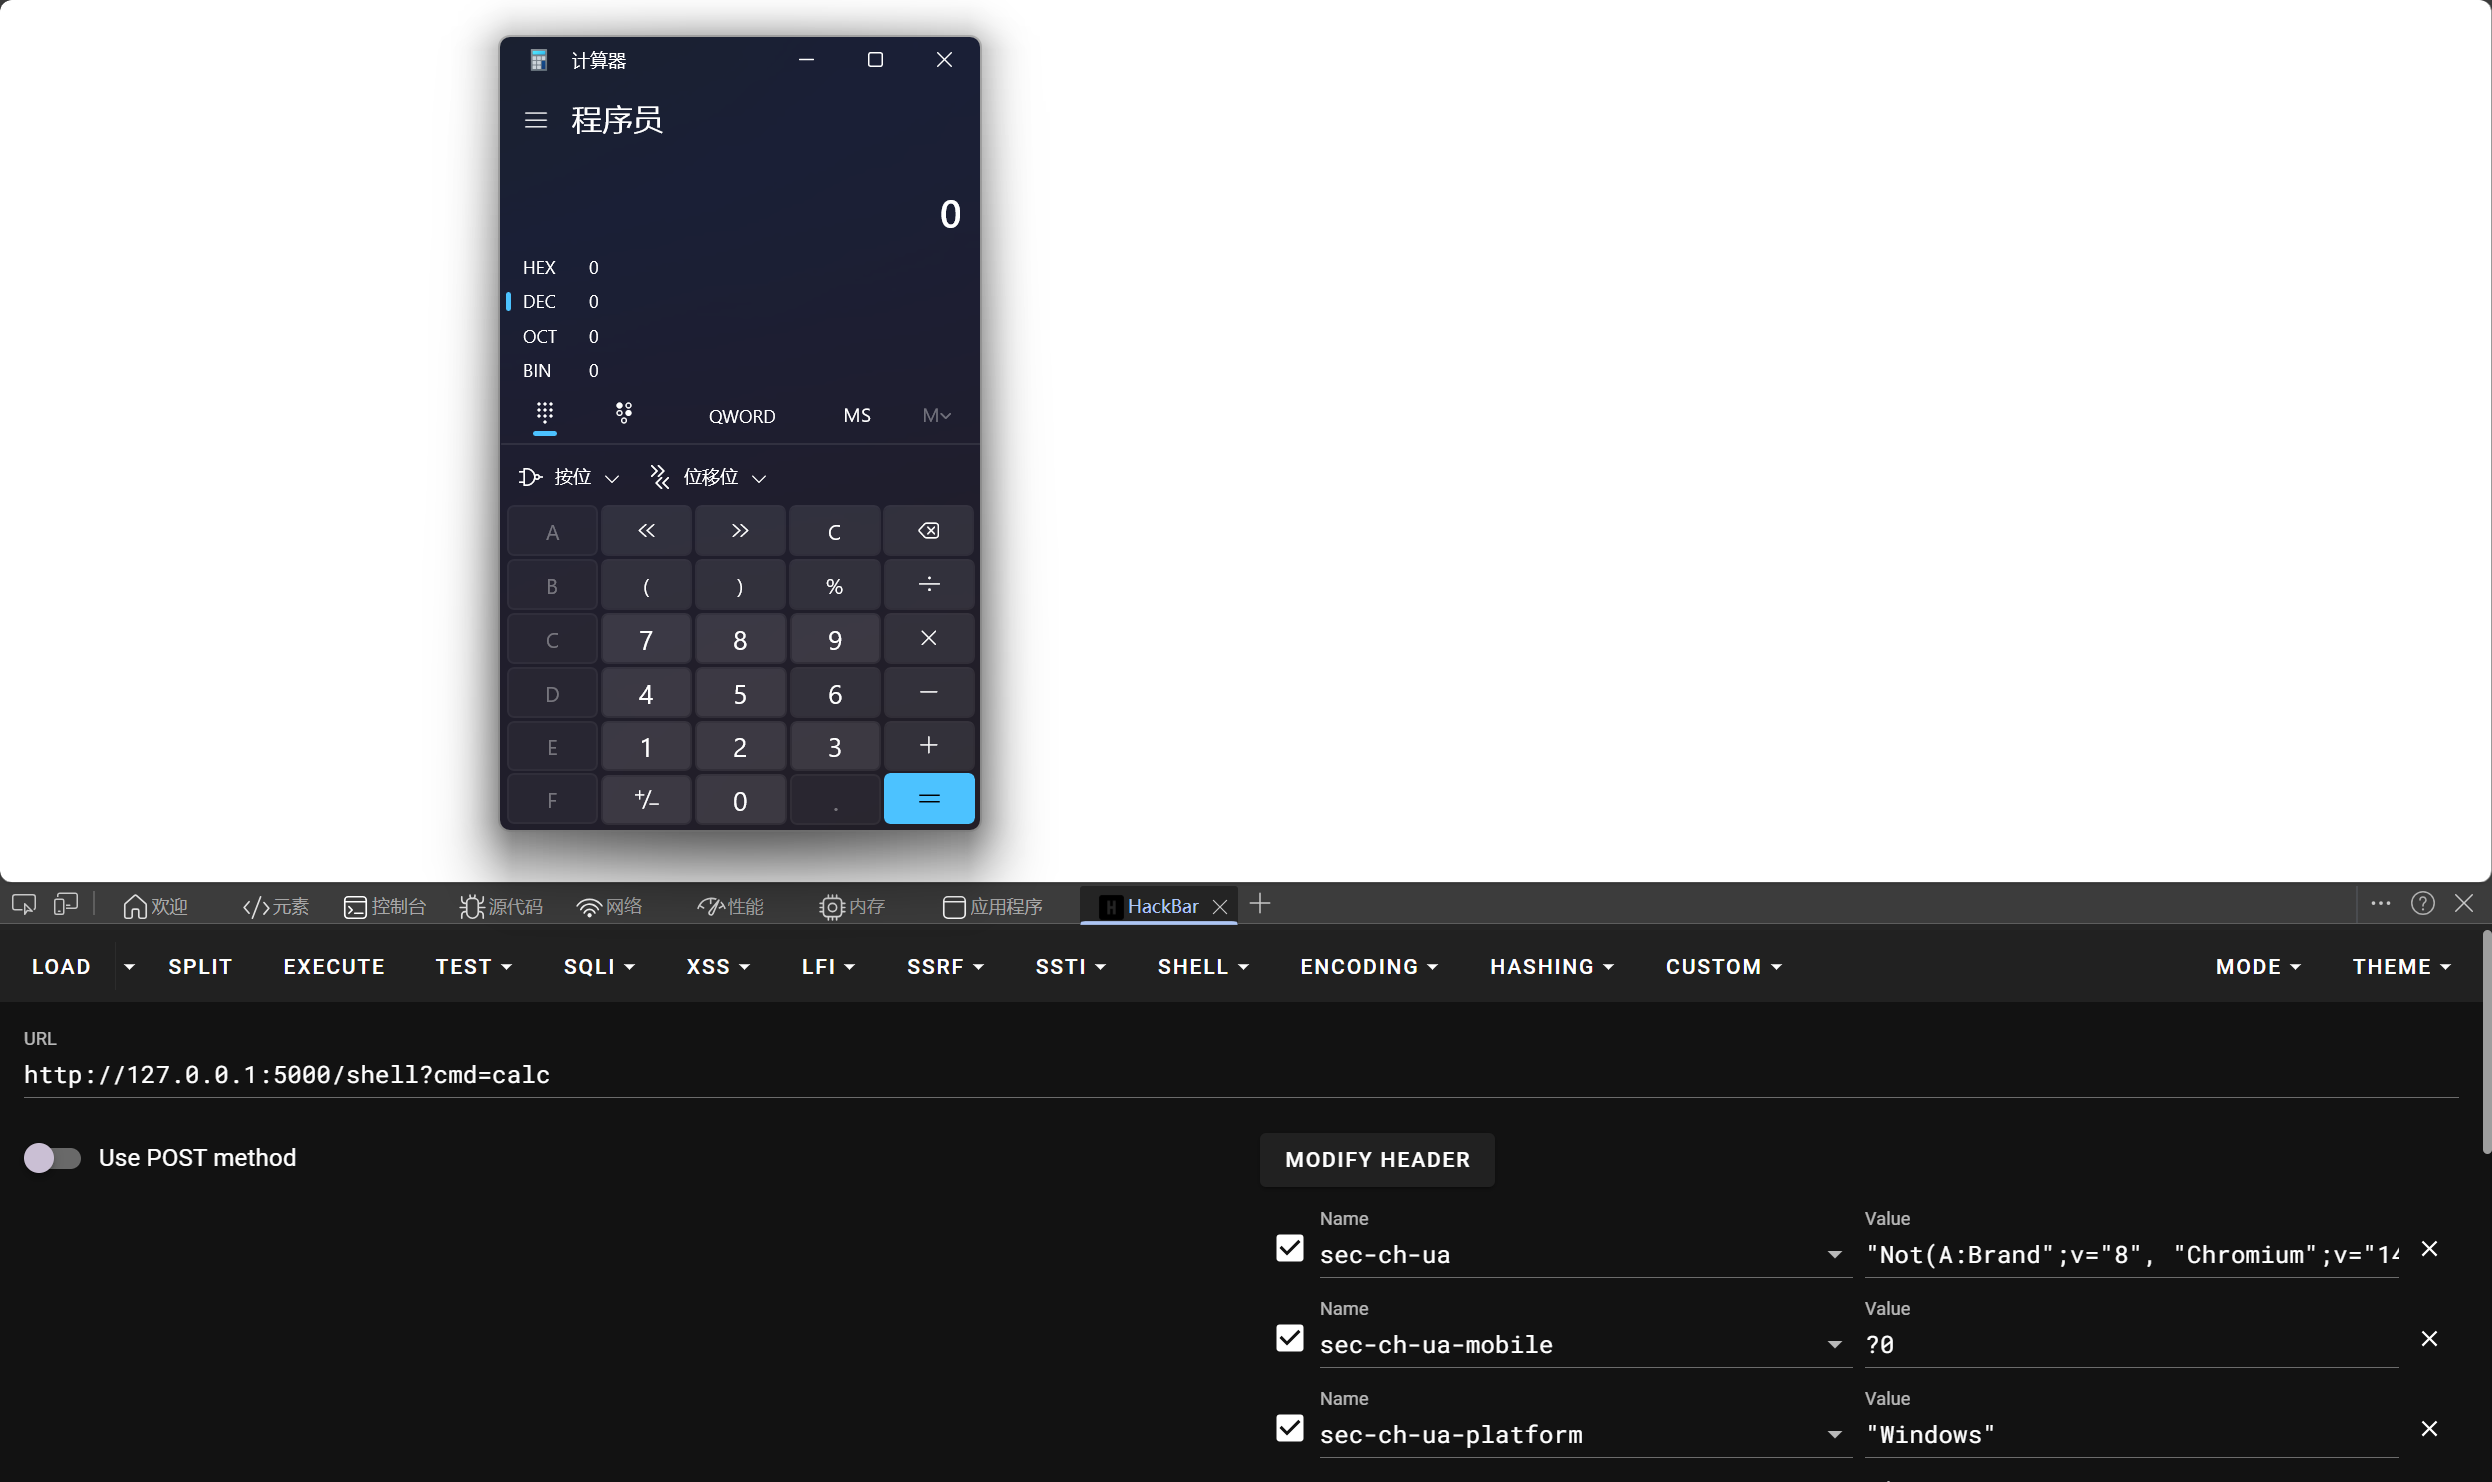Activate the DevTools inspect element picker icon

pyautogui.click(x=24, y=905)
